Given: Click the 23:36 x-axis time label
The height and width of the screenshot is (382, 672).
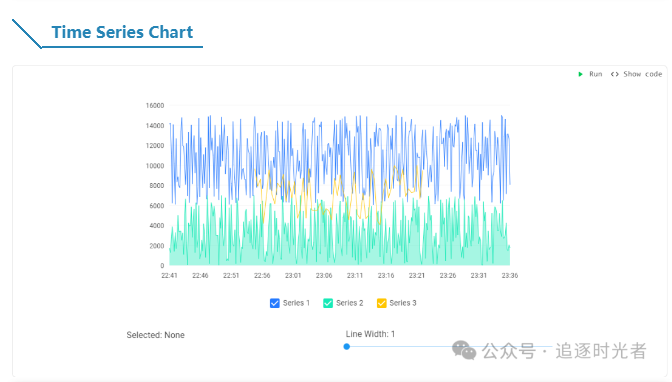Looking at the screenshot, I should [x=510, y=276].
